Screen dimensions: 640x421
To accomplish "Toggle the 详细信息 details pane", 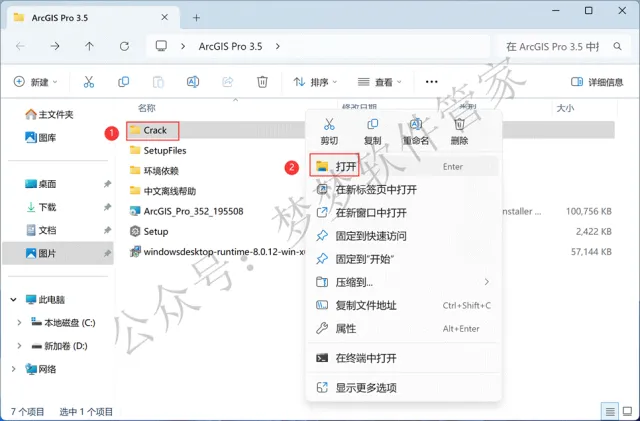I will pos(597,82).
